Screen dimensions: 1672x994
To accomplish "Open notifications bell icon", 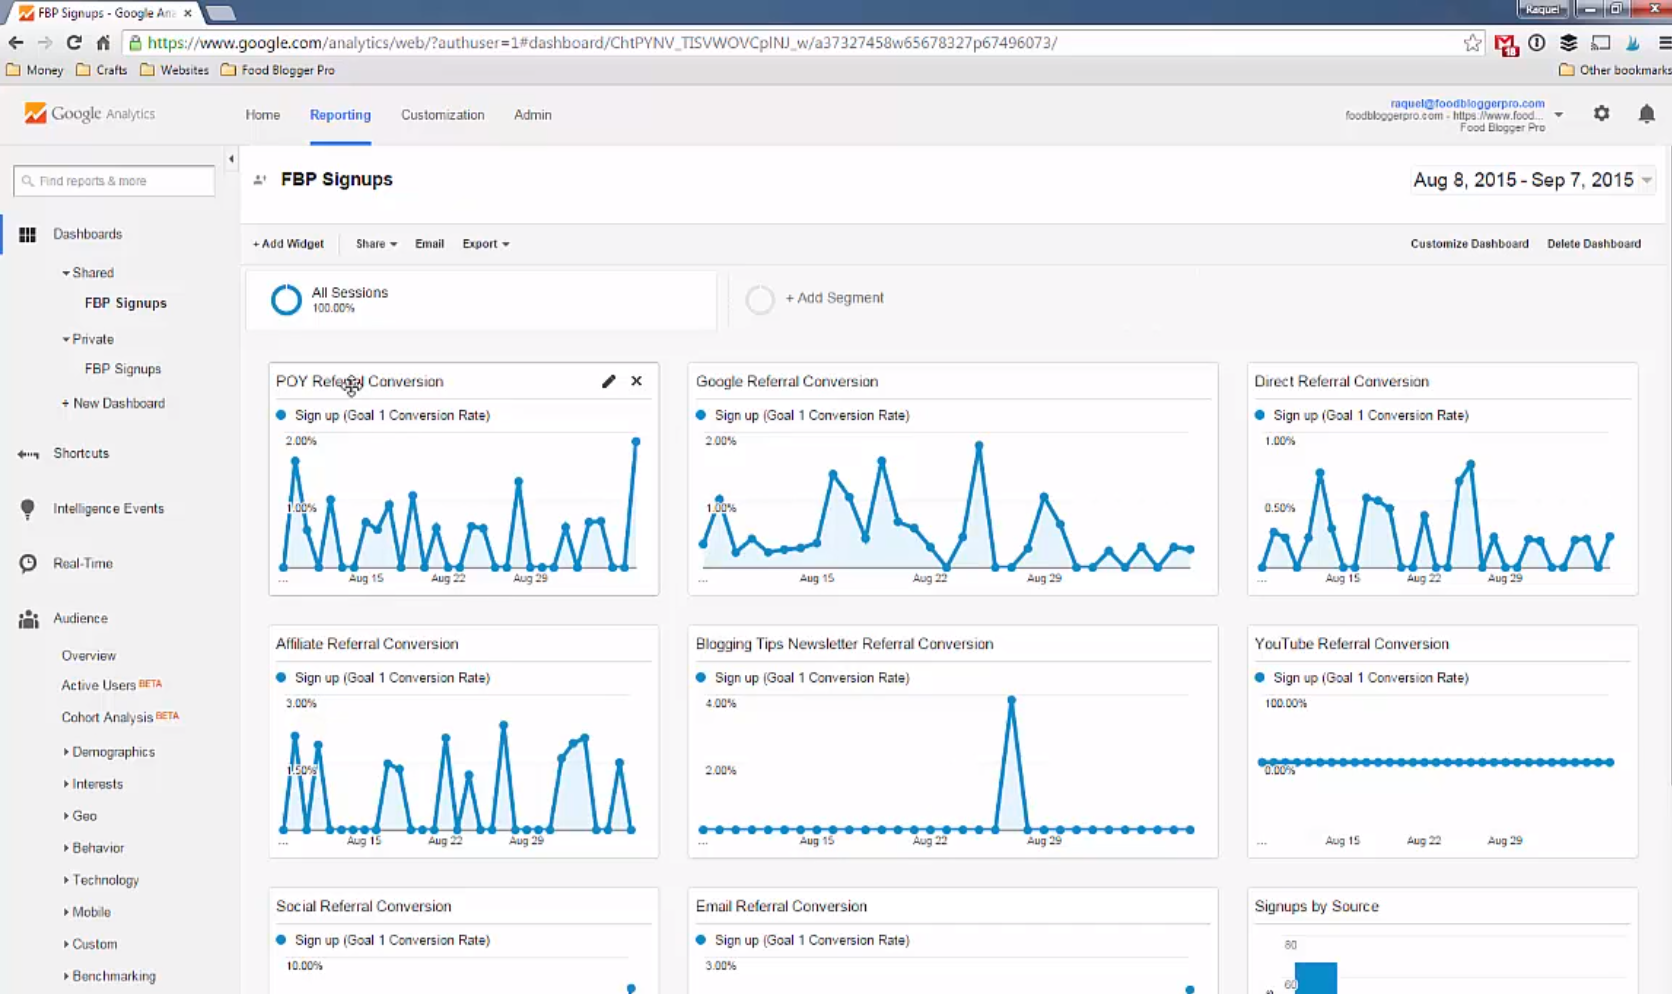I will (x=1646, y=114).
